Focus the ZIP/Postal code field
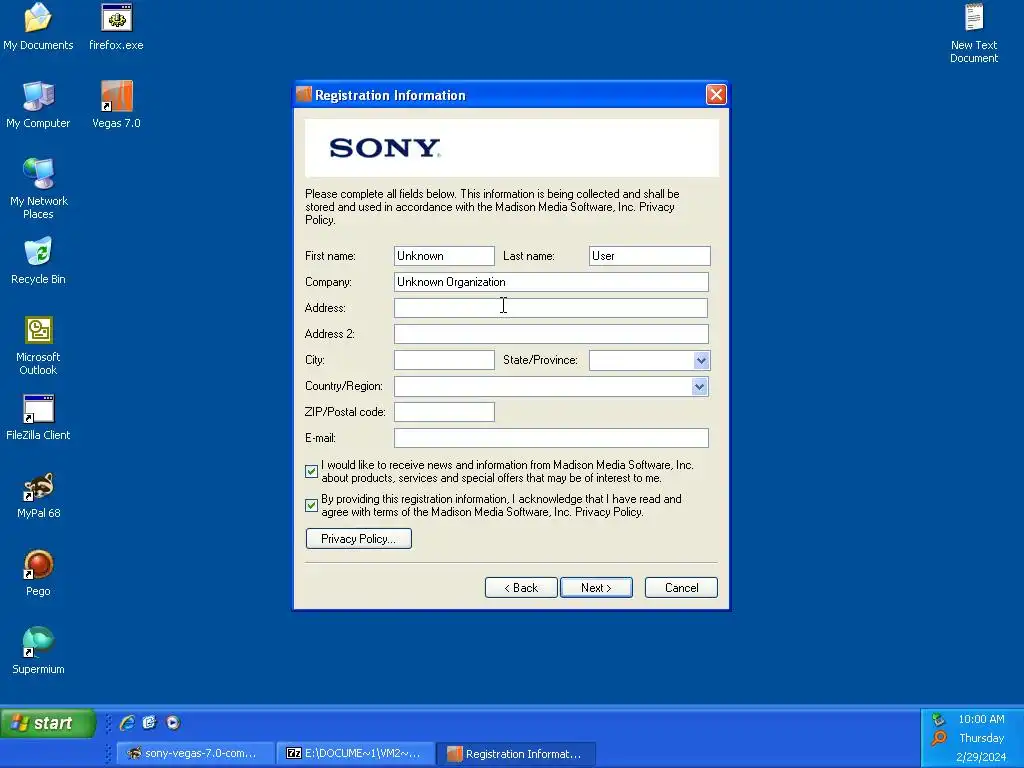Screen dimensions: 1024x768 tap(444, 412)
